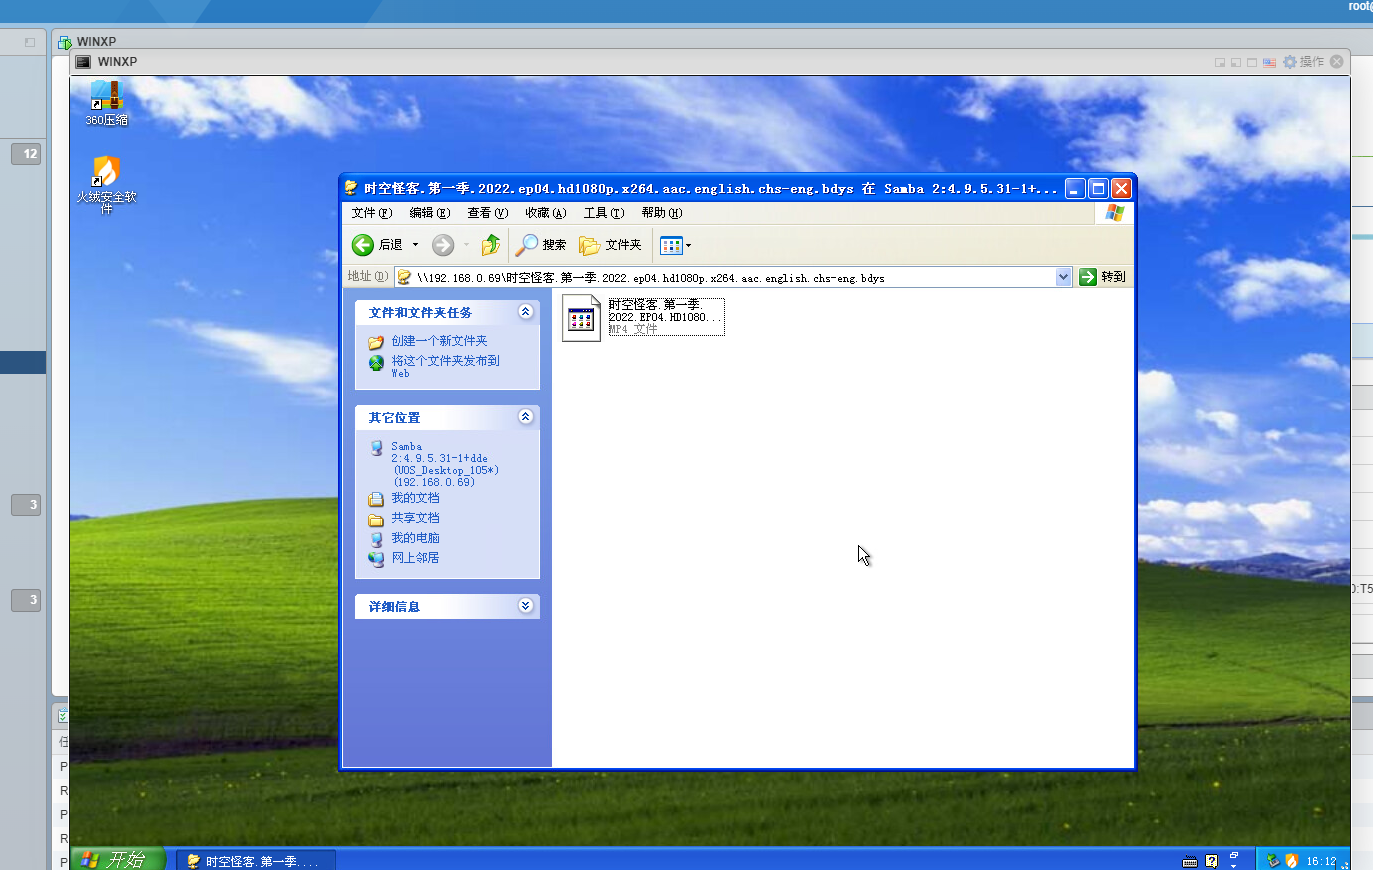The image size is (1373, 870).
Task: Open the Back button history dropdown arrow
Action: click(x=416, y=245)
